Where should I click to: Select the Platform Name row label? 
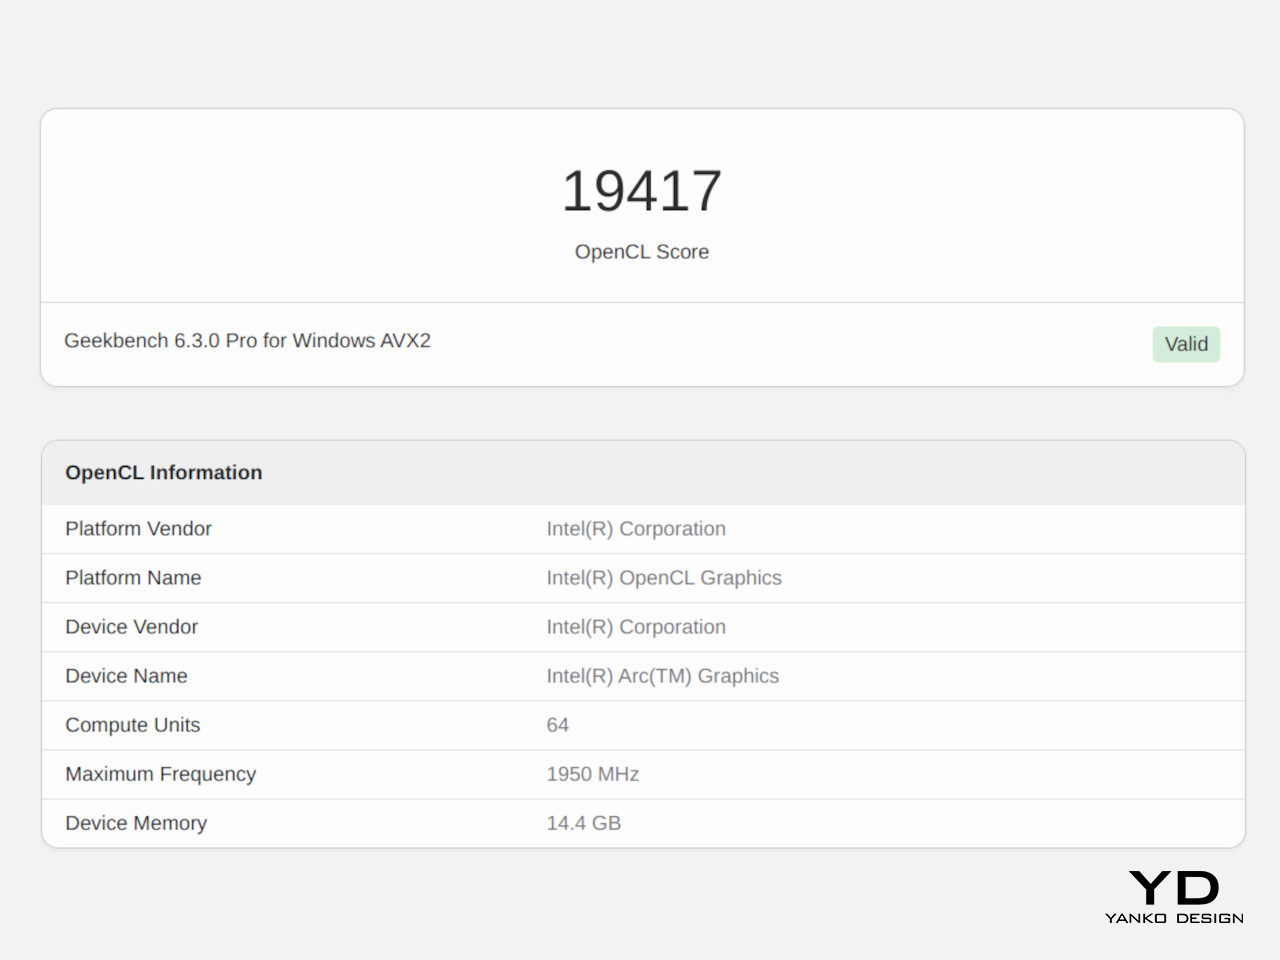133,578
